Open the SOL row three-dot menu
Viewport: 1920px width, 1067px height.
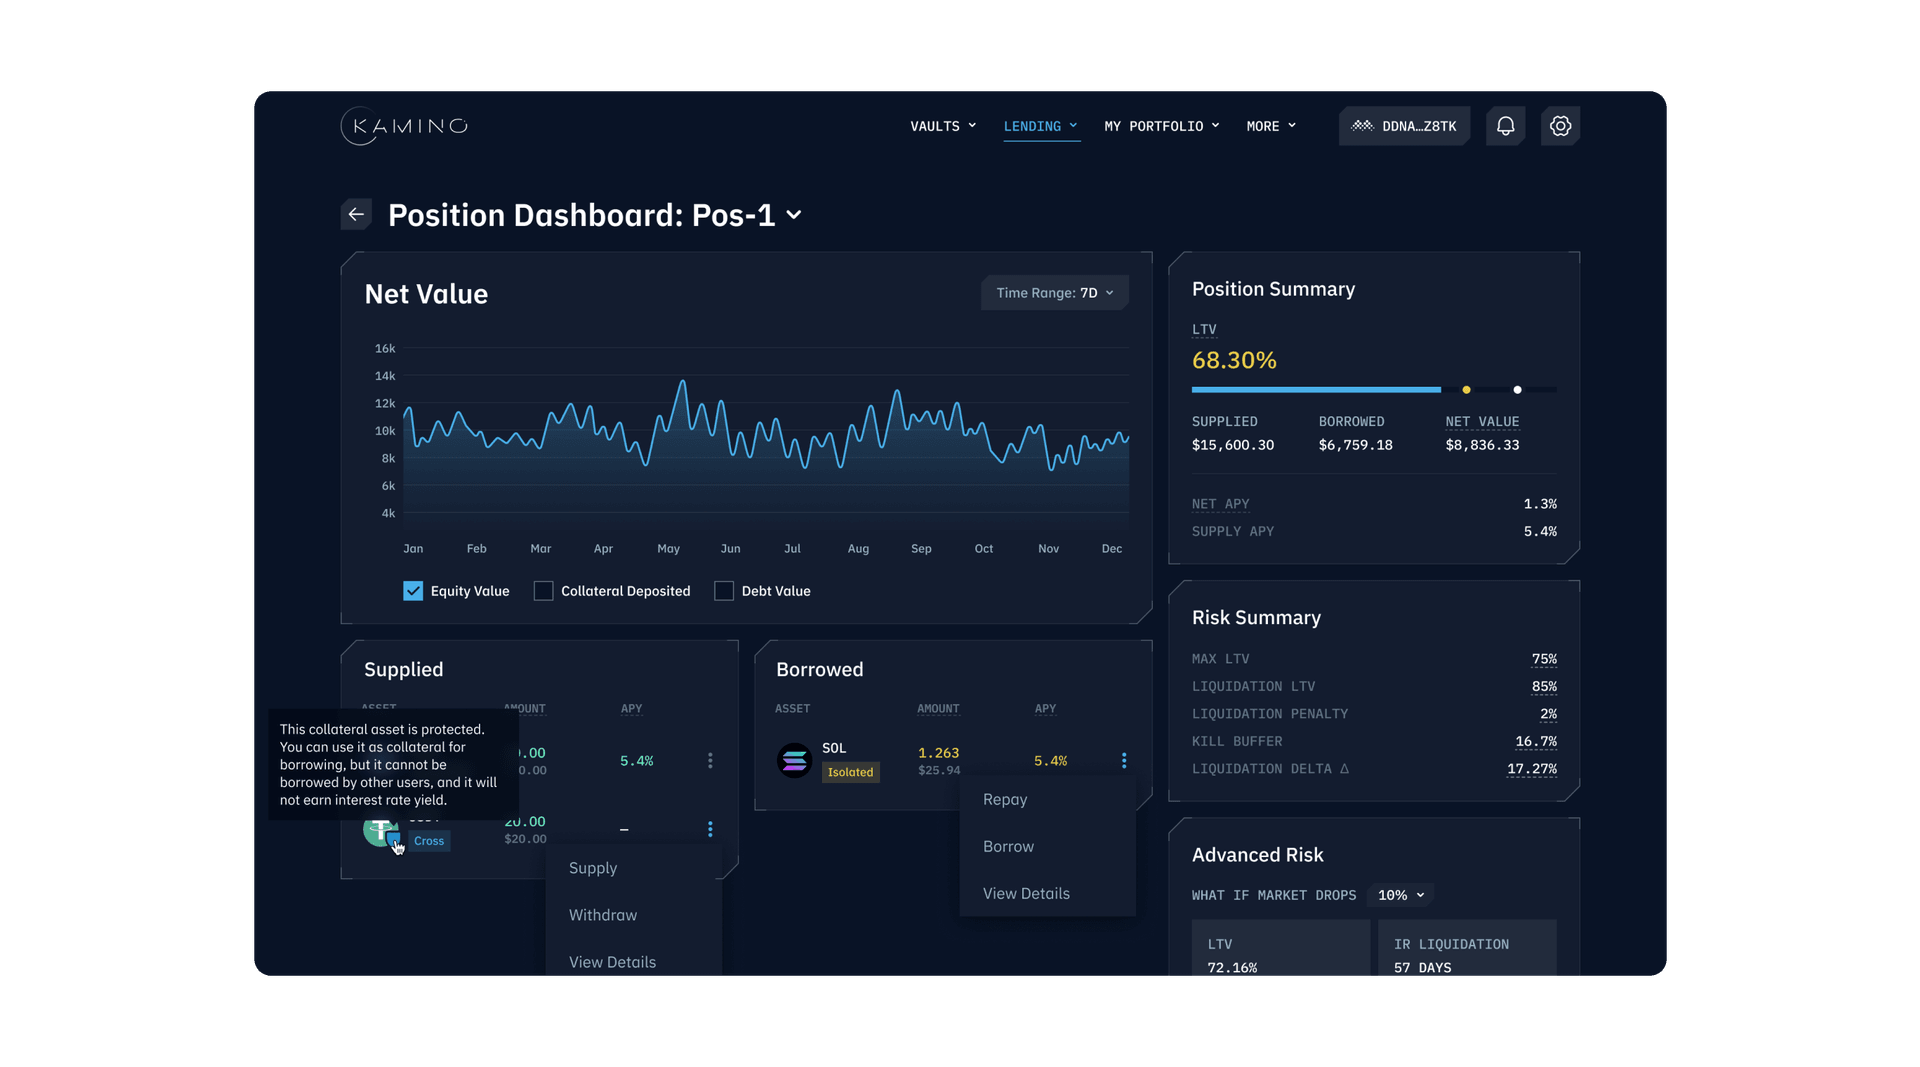(1124, 761)
